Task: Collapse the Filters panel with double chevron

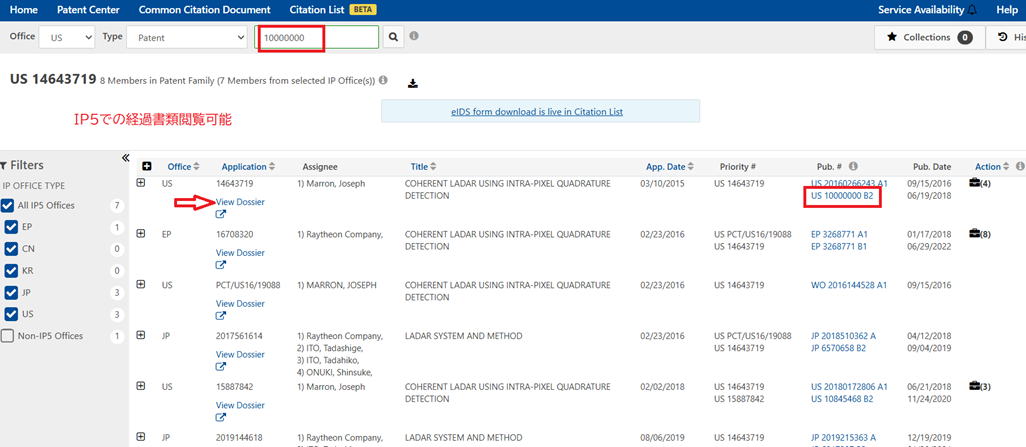Action: (125, 158)
